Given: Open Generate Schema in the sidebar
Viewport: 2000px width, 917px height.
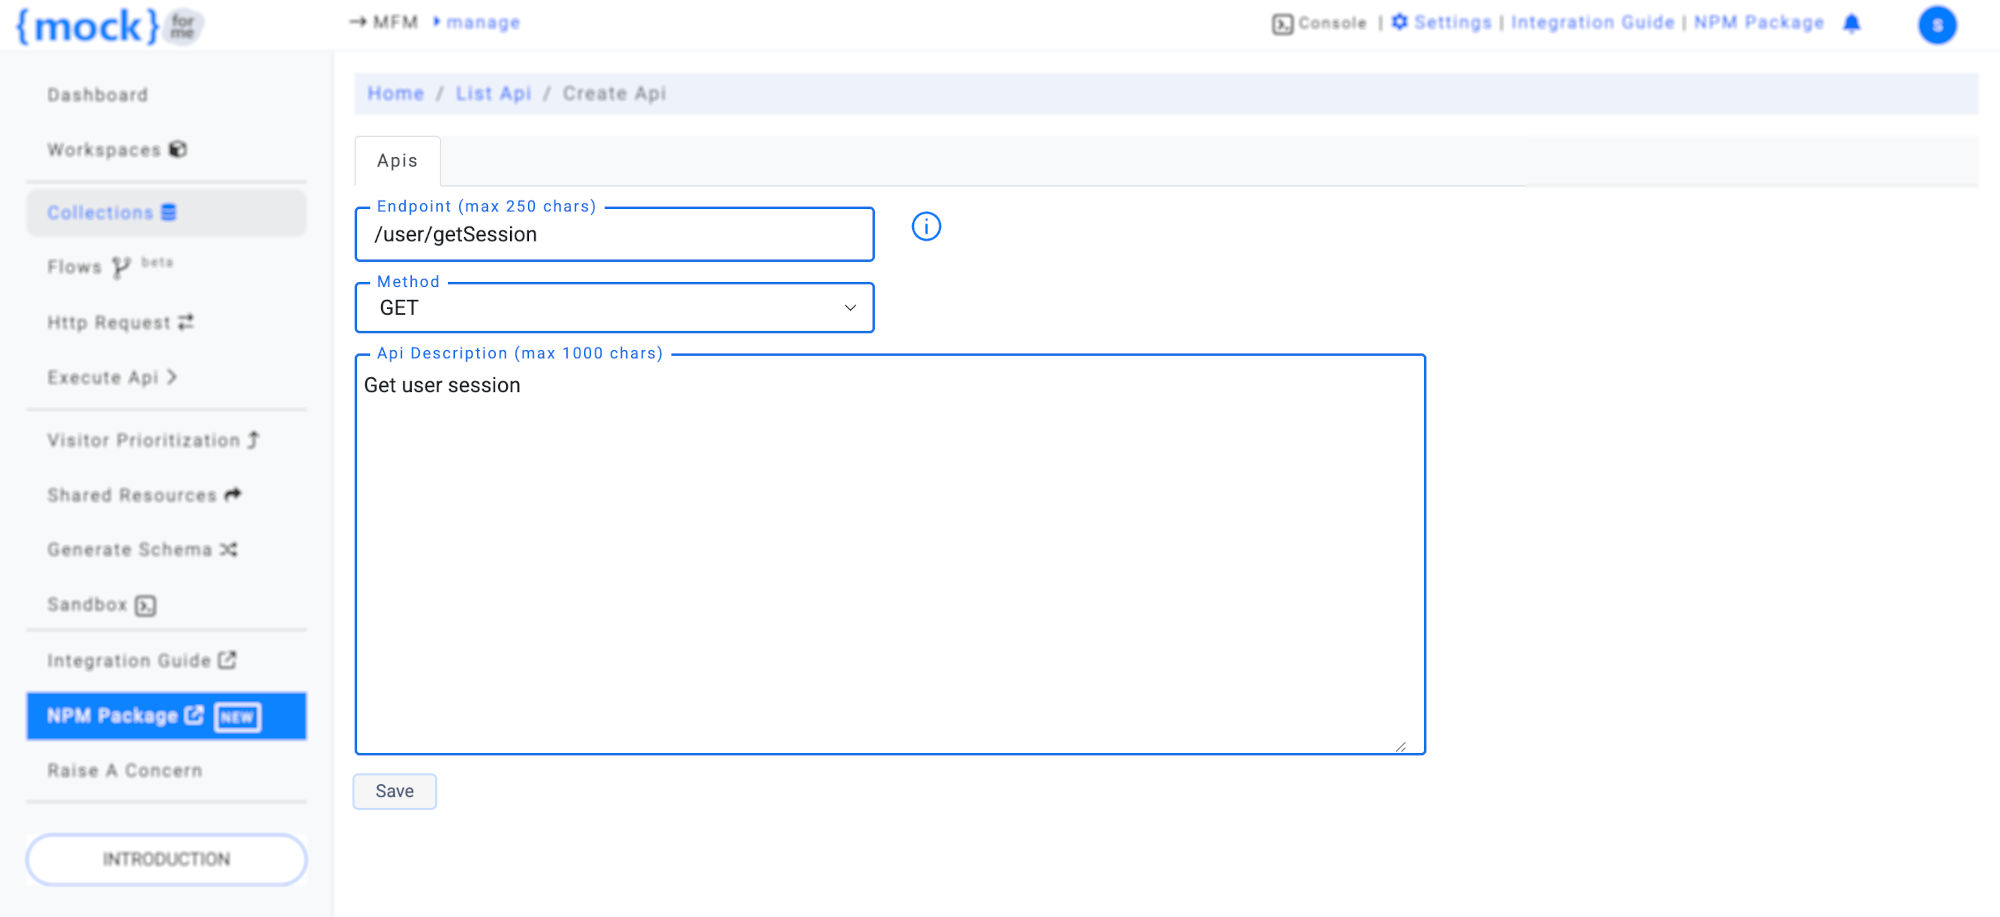Looking at the screenshot, I should [x=142, y=549].
